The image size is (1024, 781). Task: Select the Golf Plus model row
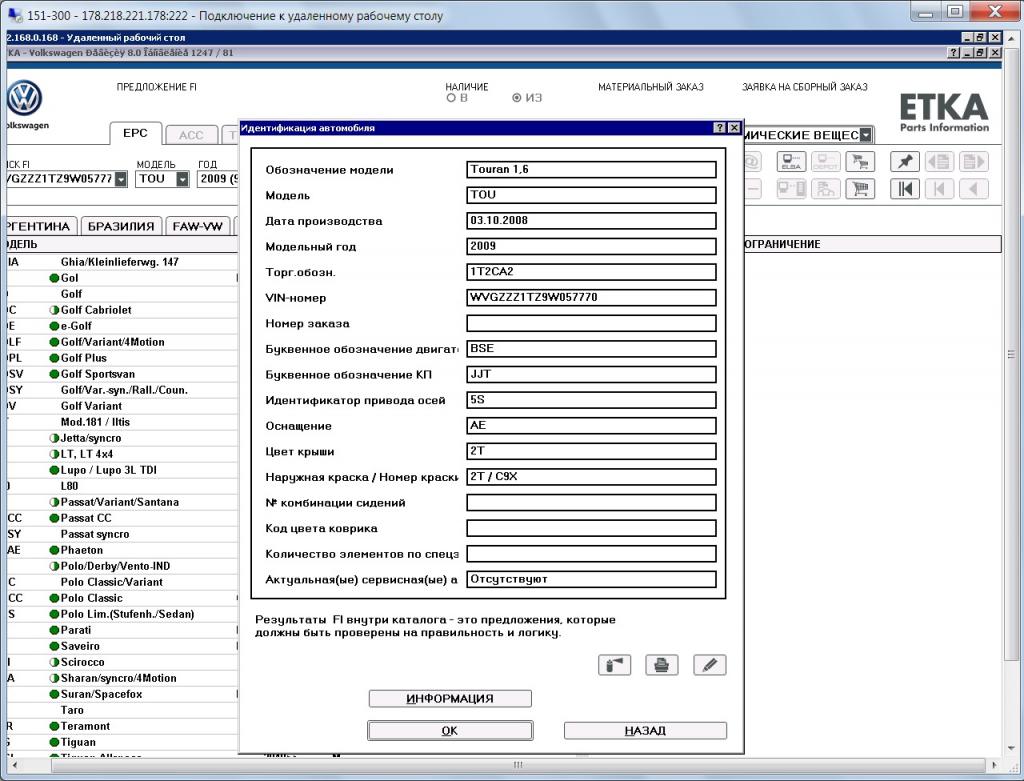click(122, 359)
